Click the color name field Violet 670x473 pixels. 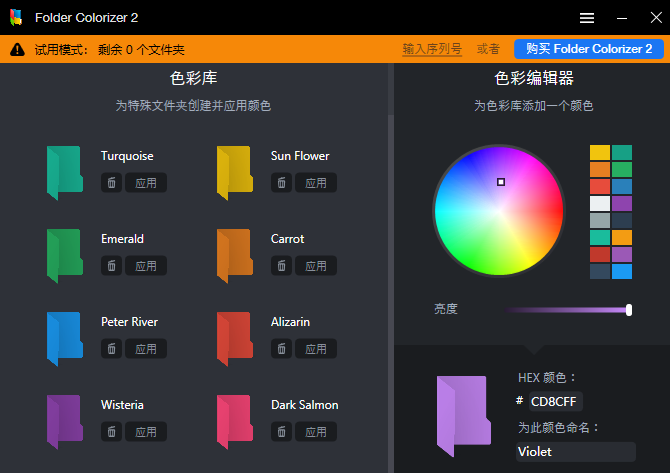pyautogui.click(x=576, y=452)
